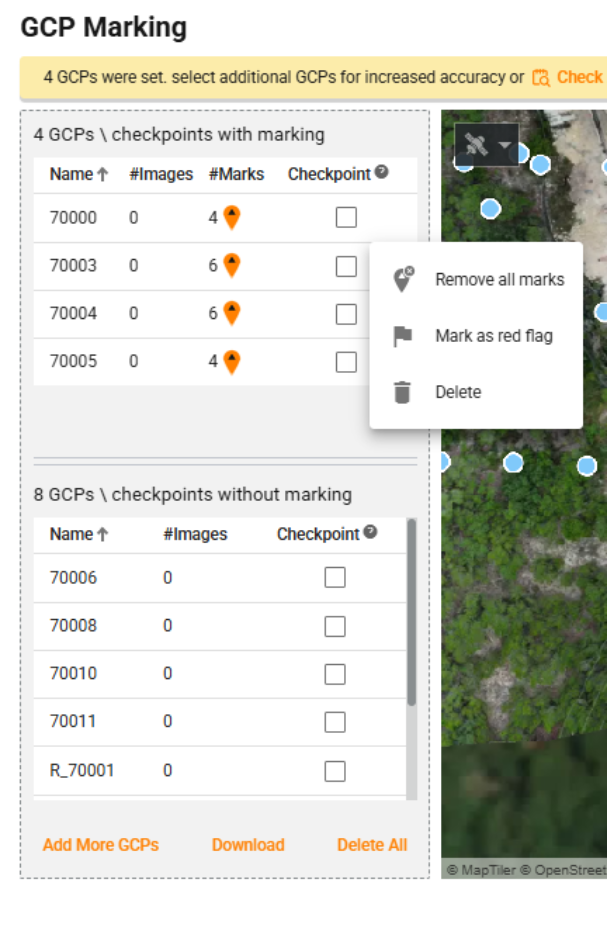Viewport: 607px width, 936px height.
Task: Click the marks pin icon for GCP 70003
Action: coord(231,265)
